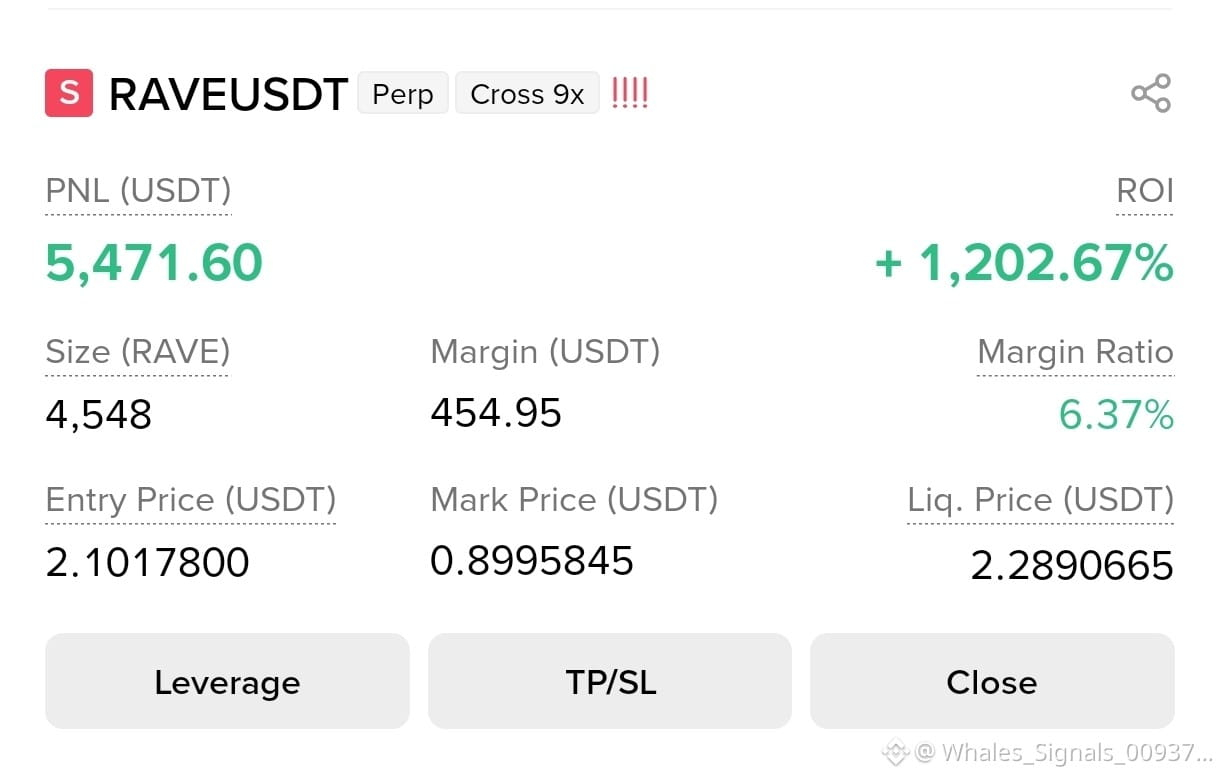Click the red S short-position badge
The width and height of the screenshot is (1220, 777).
coord(69,93)
